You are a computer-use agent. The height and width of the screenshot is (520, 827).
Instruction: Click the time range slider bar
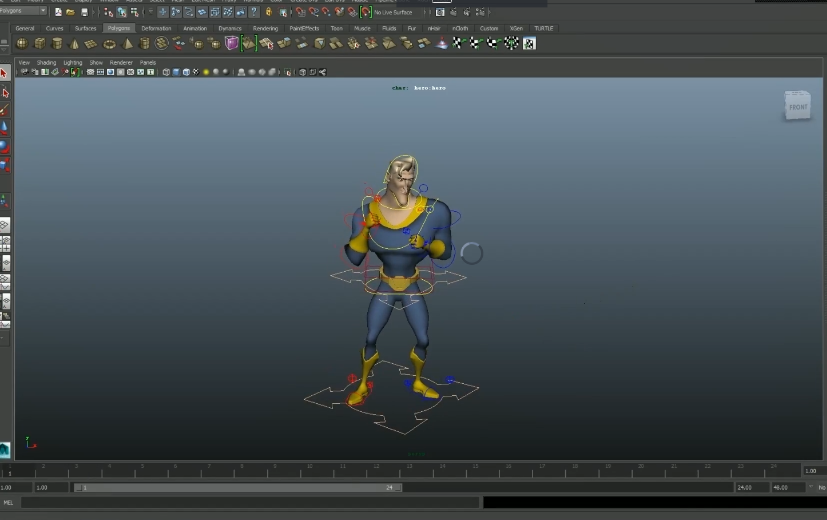[x=238, y=487]
